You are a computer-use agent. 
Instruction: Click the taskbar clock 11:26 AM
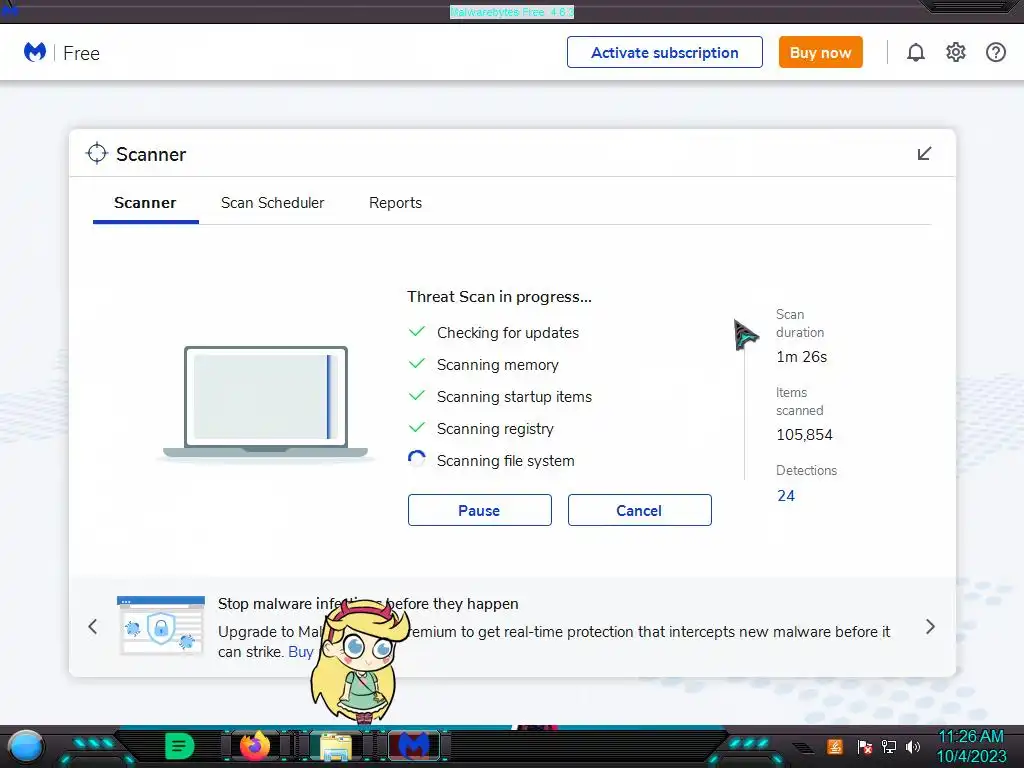pos(971,736)
